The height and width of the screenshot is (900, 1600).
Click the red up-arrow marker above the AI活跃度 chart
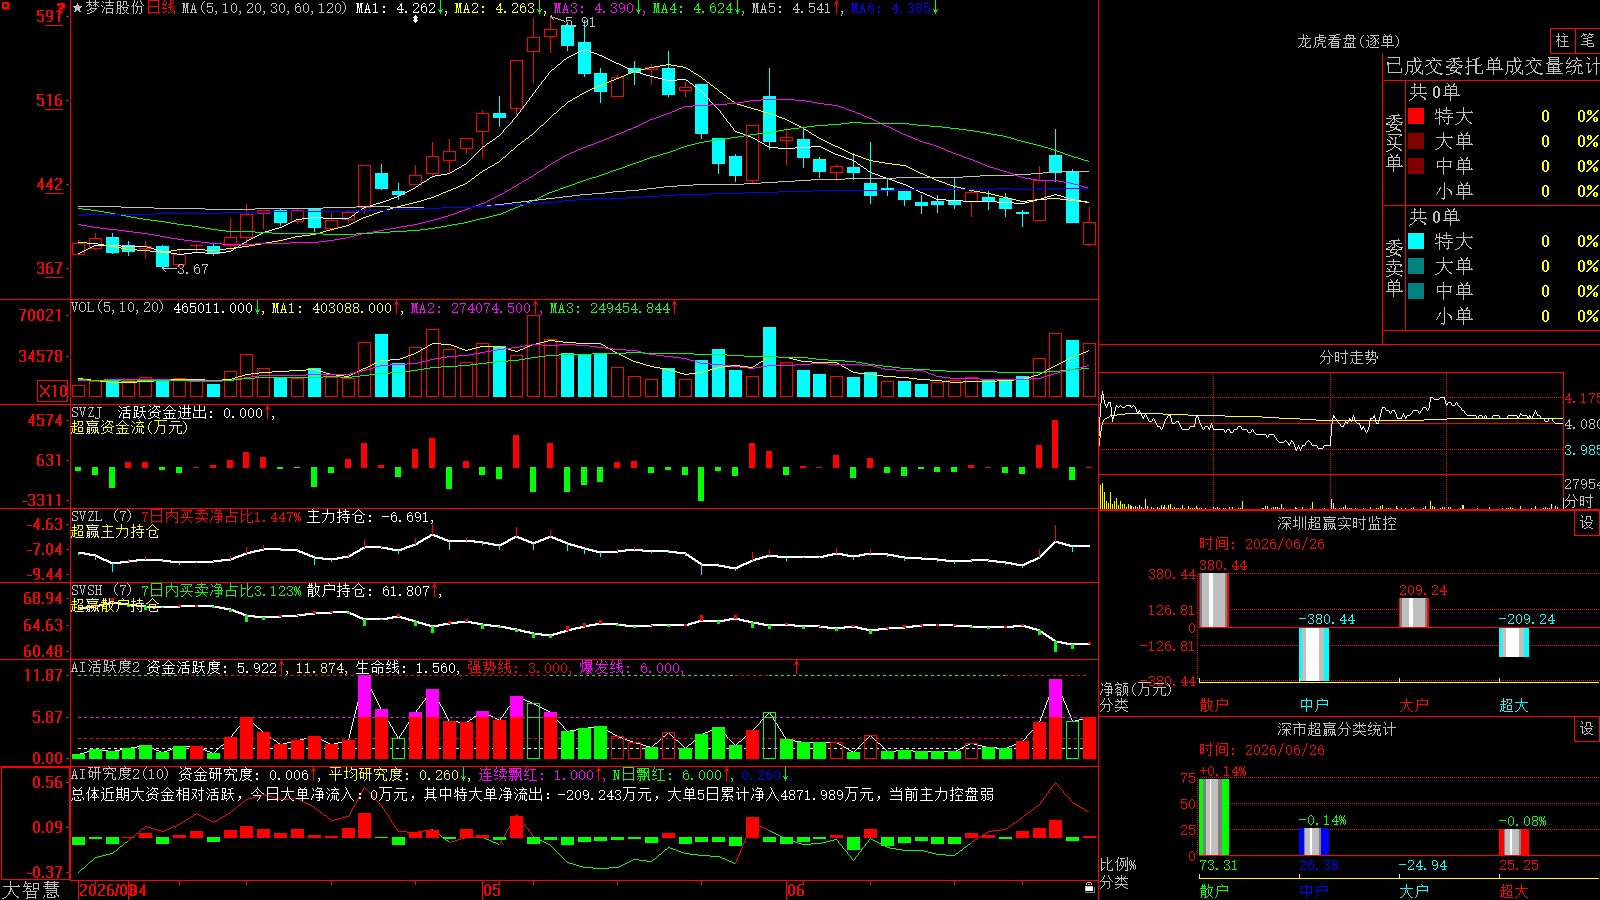(797, 666)
